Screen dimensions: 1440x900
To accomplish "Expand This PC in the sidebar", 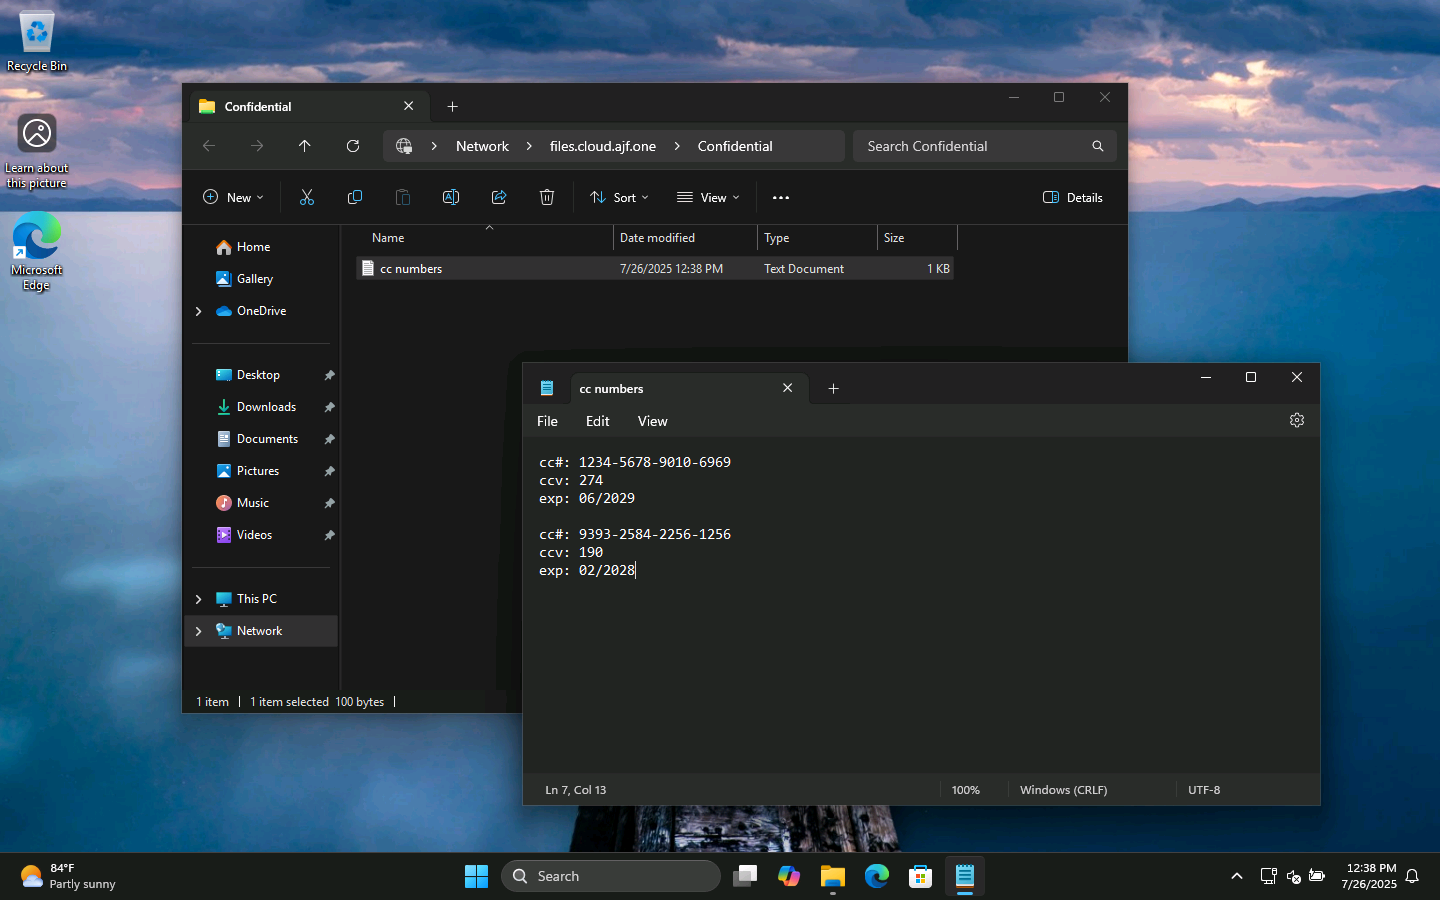I will (198, 598).
